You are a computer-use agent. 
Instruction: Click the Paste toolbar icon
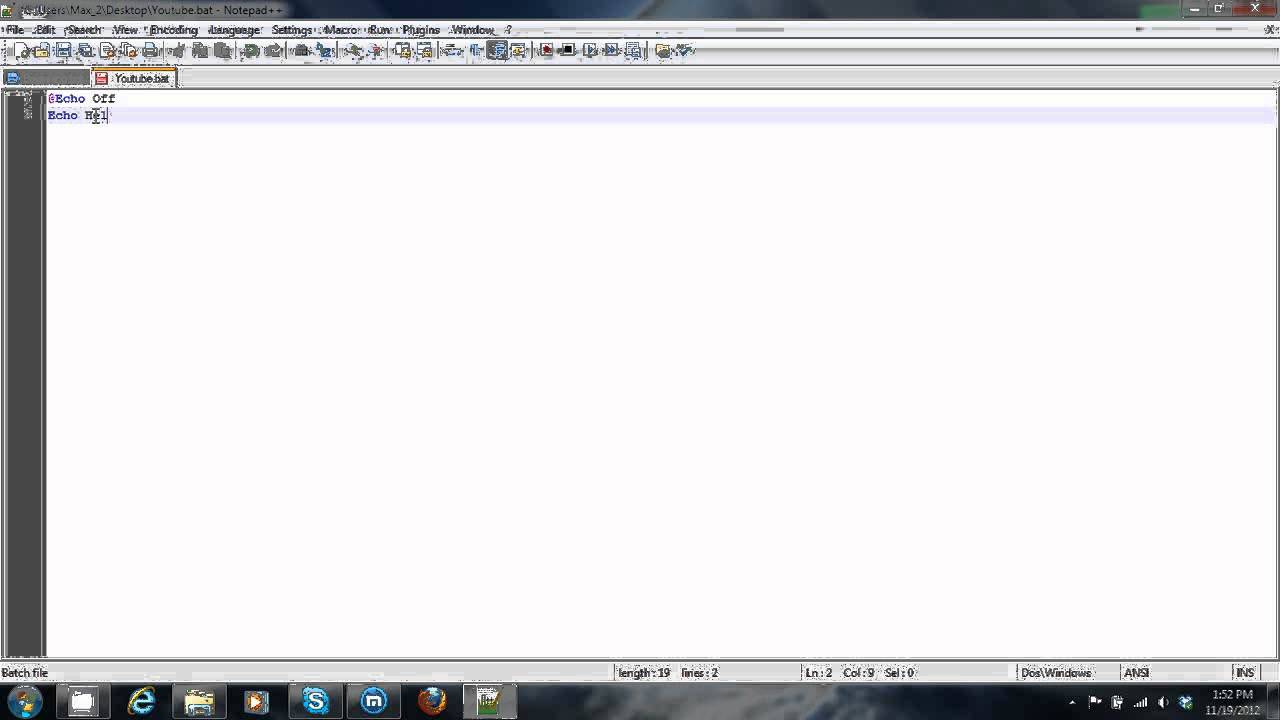[222, 50]
